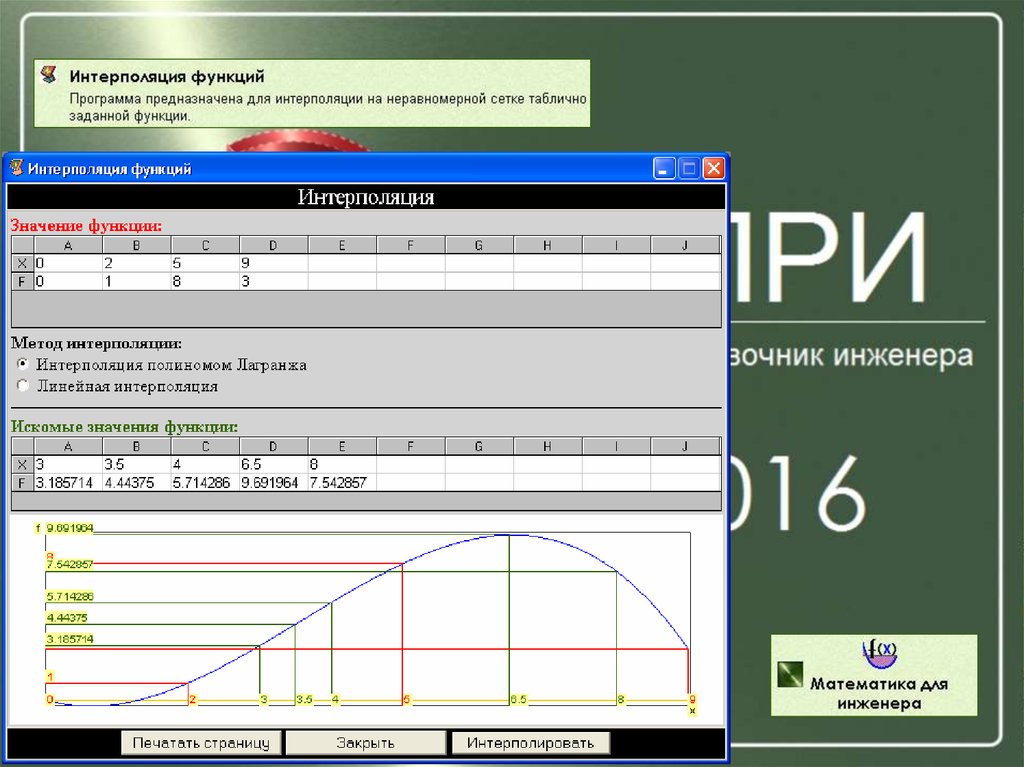Select Линейная интерполяция radio option
1024x767 pixels.
click(23, 385)
